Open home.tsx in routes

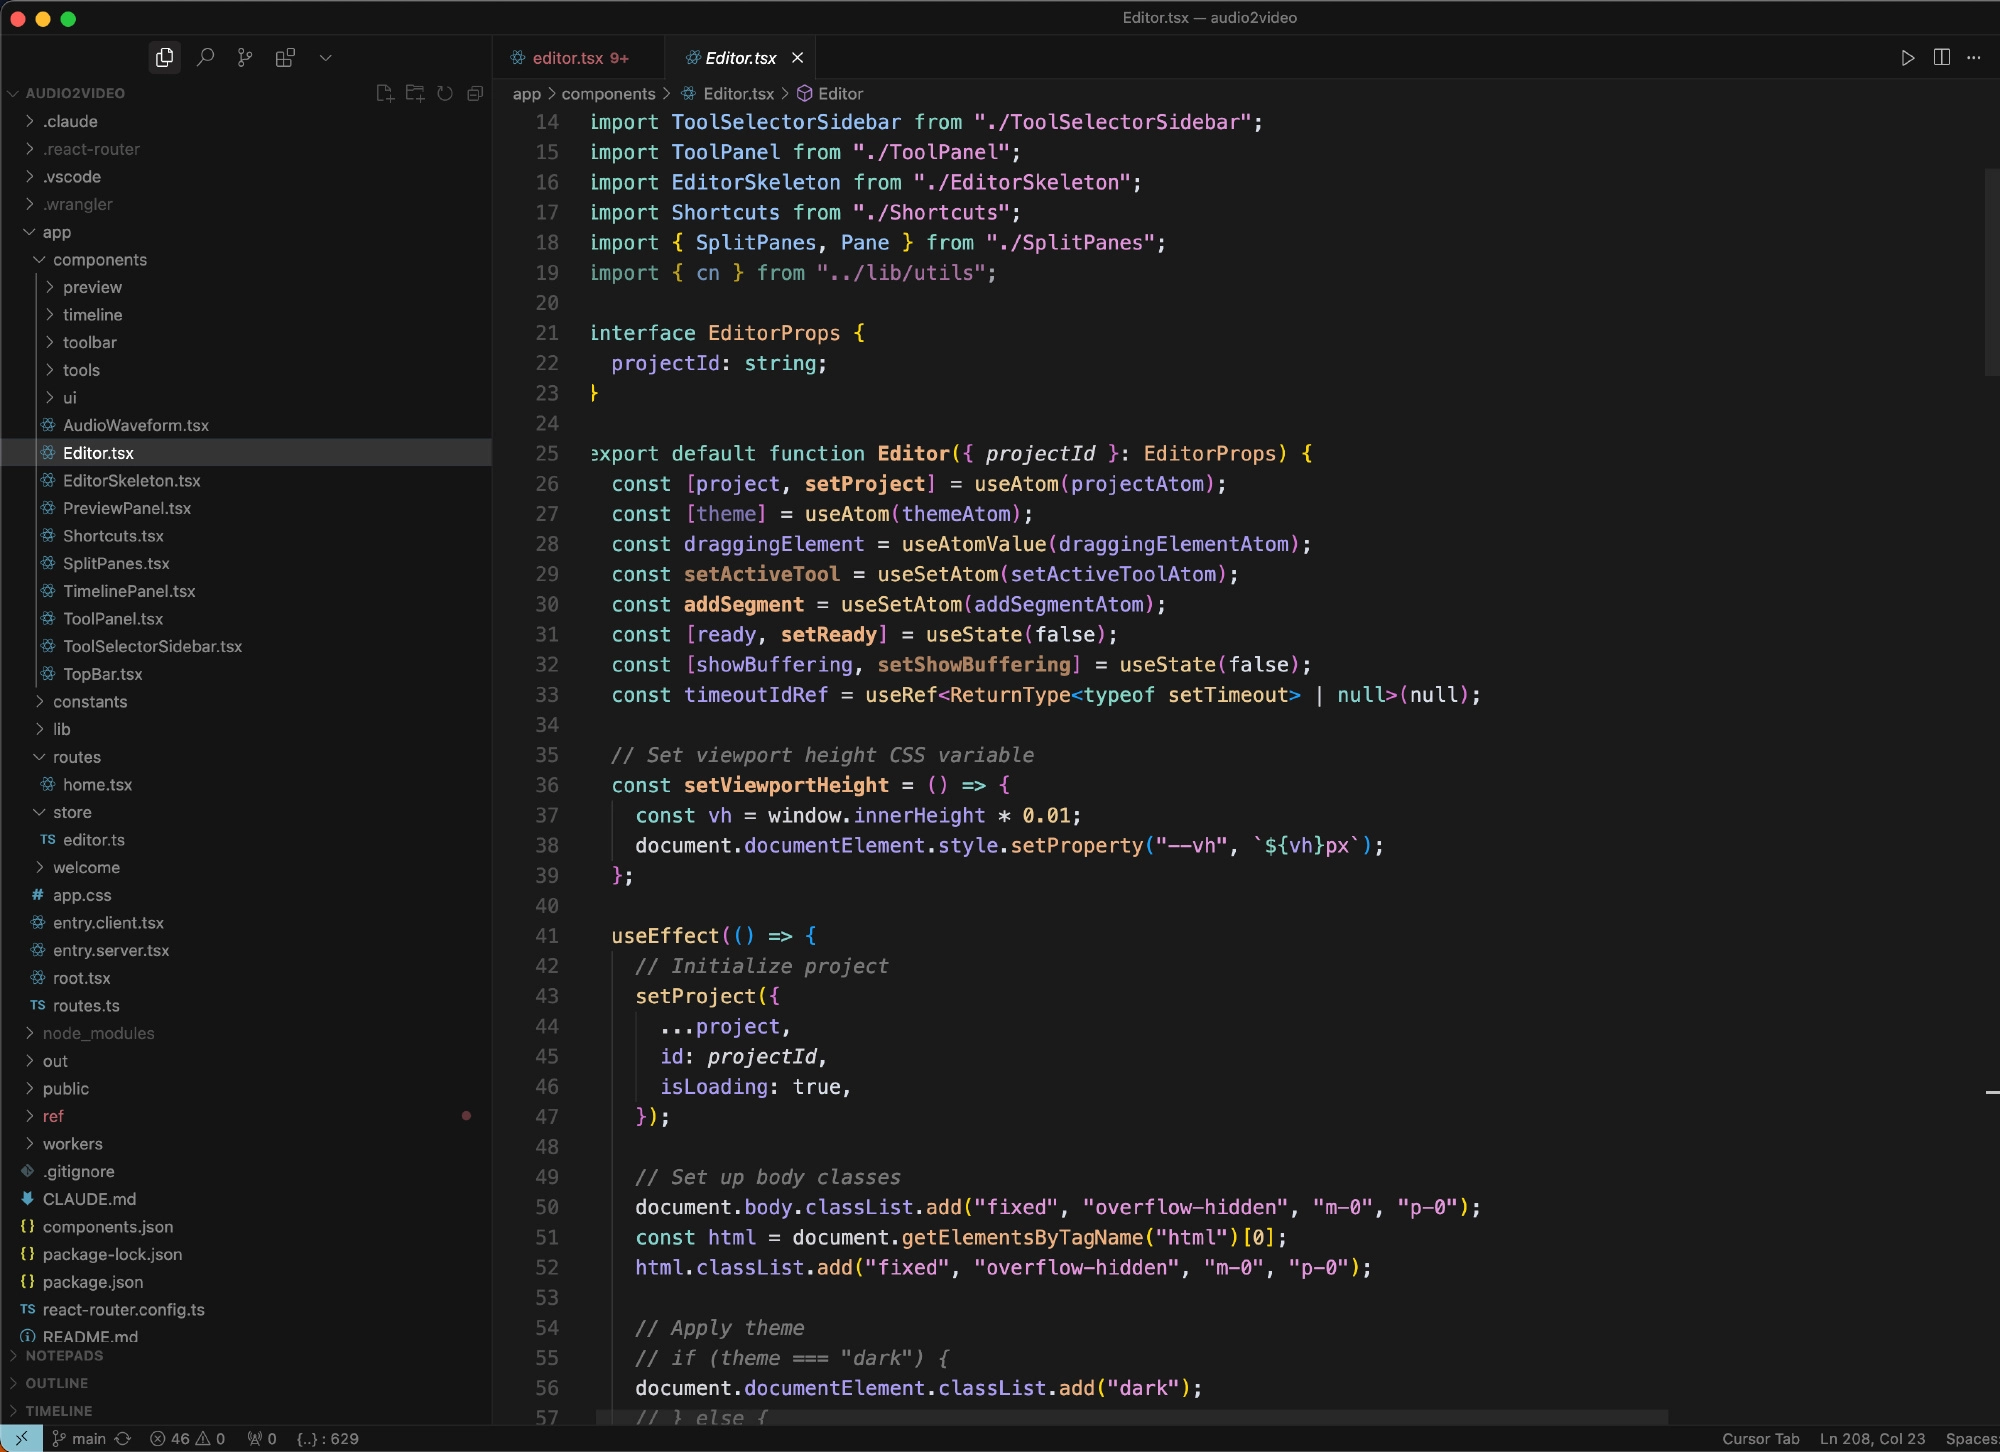click(x=97, y=784)
